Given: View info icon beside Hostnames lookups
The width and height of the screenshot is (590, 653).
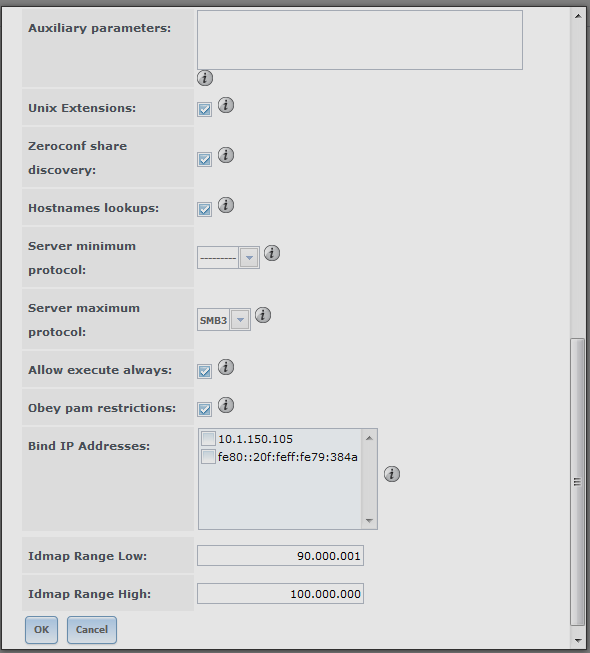Looking at the screenshot, I should tap(226, 205).
